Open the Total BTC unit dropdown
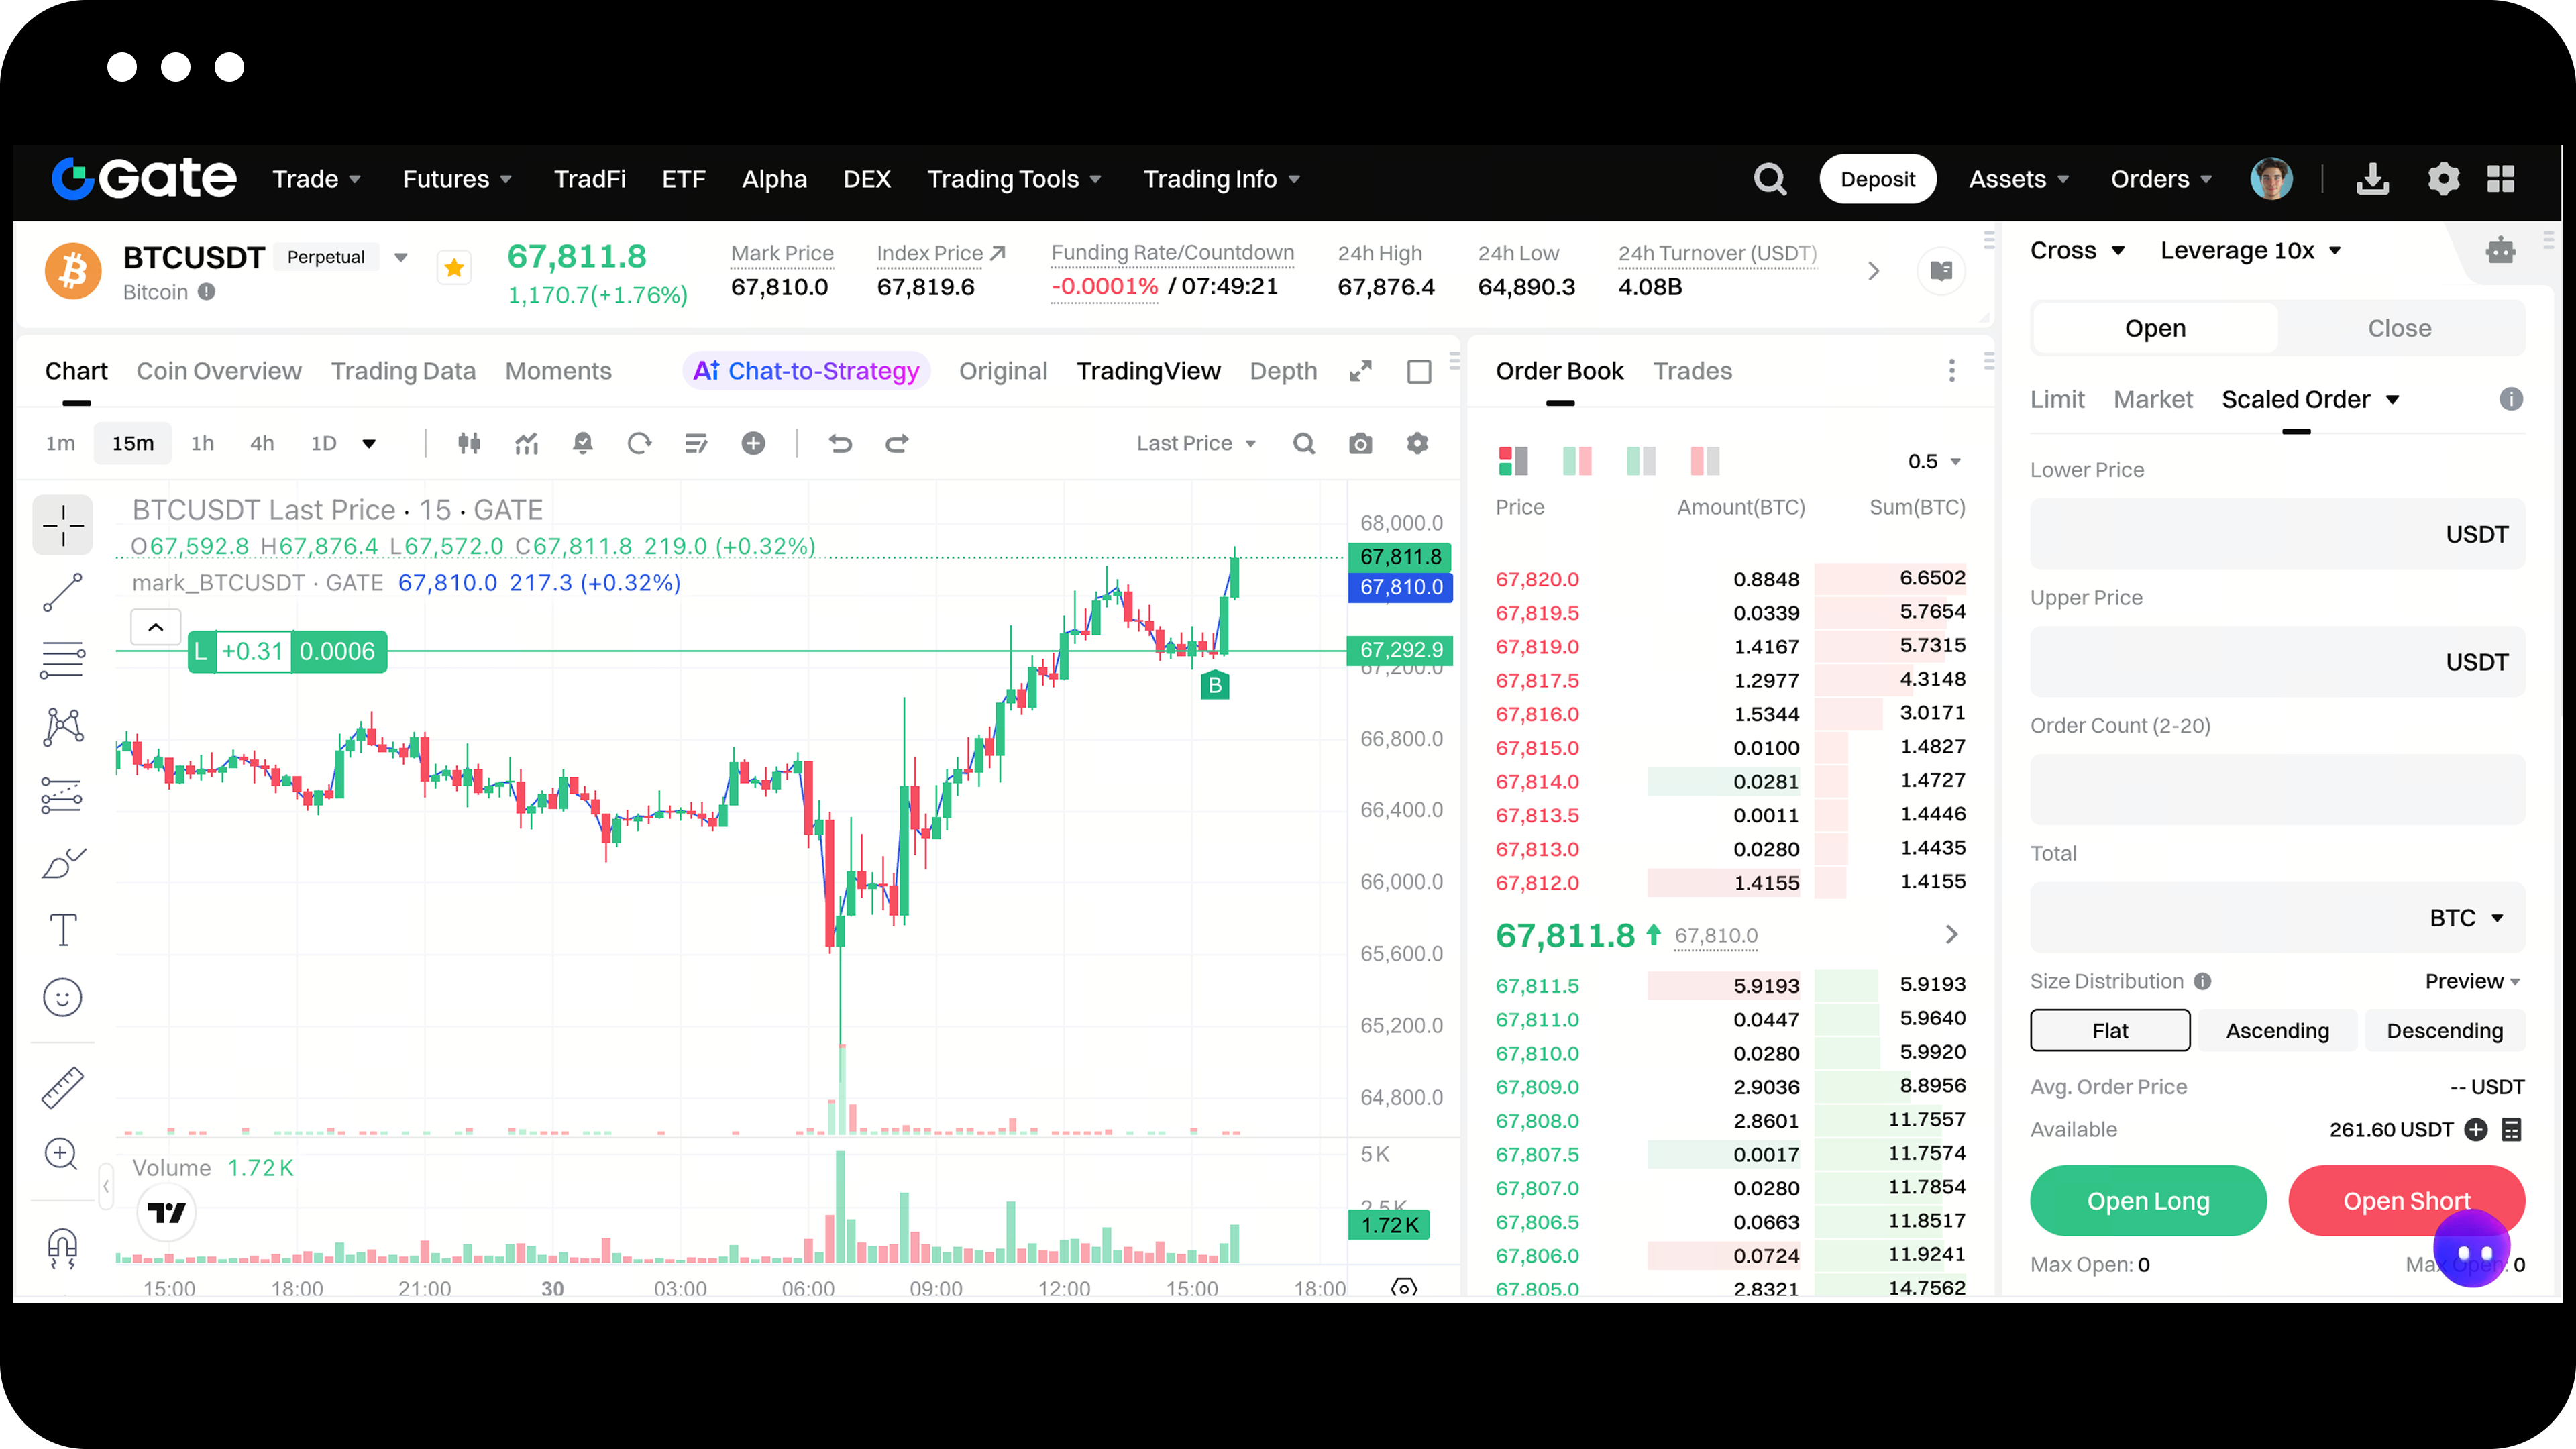Image resolution: width=2576 pixels, height=1449 pixels. 2465,918
